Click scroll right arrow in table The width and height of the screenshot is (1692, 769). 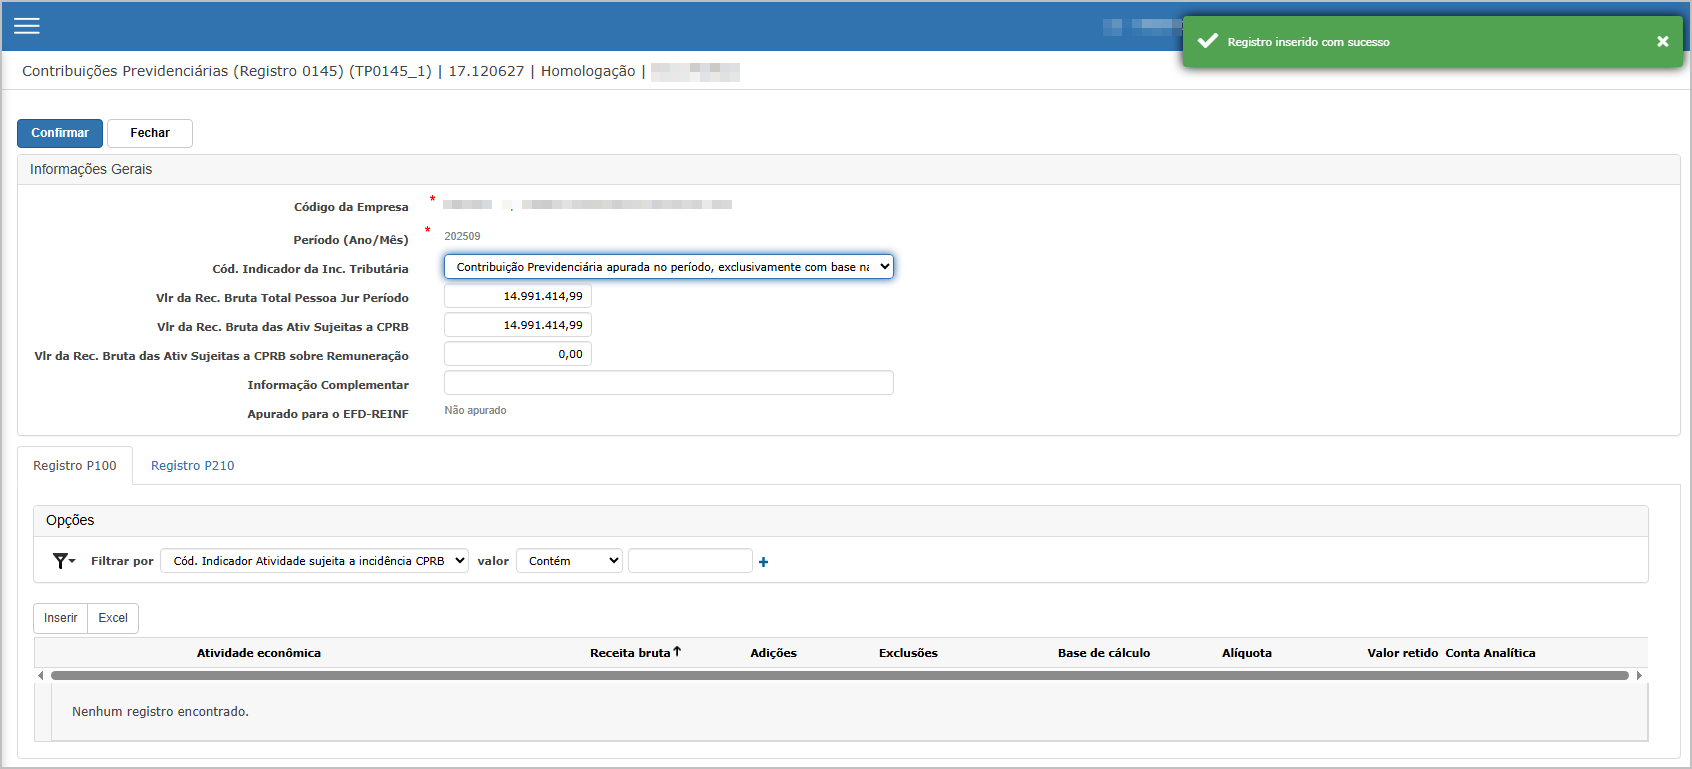coord(1639,676)
